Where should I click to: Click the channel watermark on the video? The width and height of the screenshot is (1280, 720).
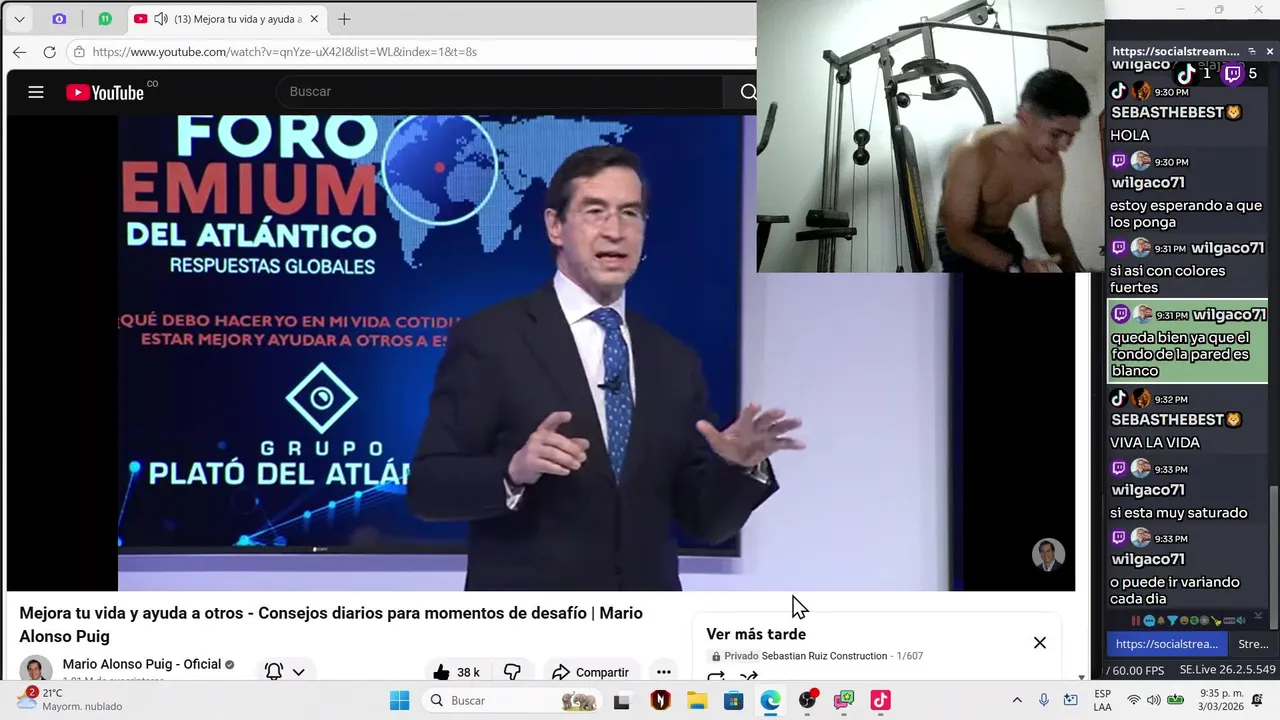click(1048, 555)
